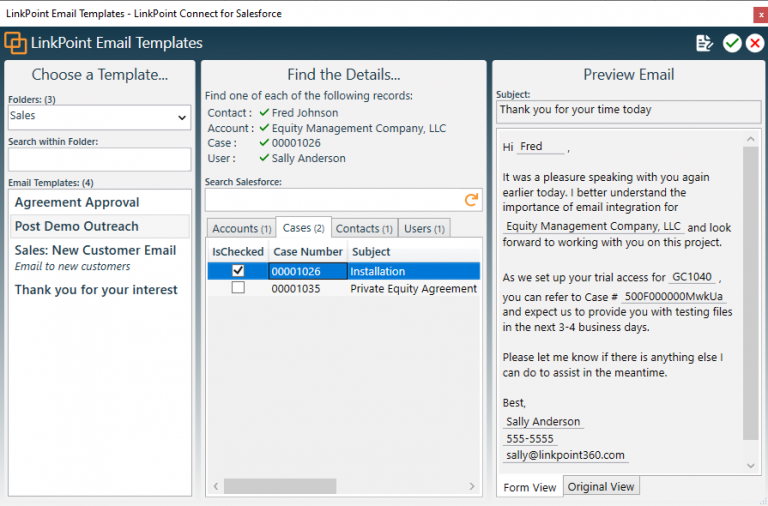768x506 pixels.
Task: Click the Fred Johnson contact record
Action: click(x=305, y=113)
